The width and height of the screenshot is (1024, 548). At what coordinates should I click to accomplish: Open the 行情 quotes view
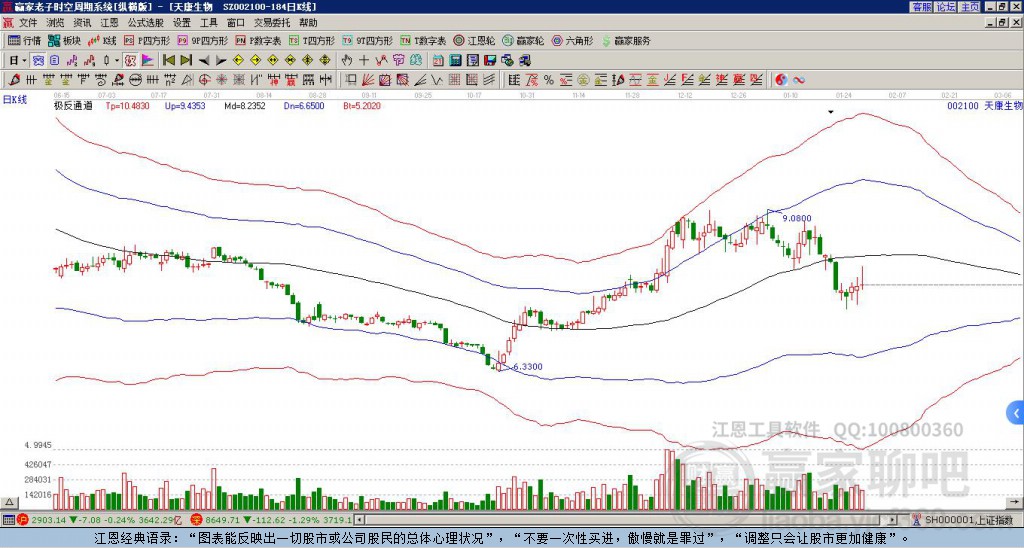[x=24, y=40]
